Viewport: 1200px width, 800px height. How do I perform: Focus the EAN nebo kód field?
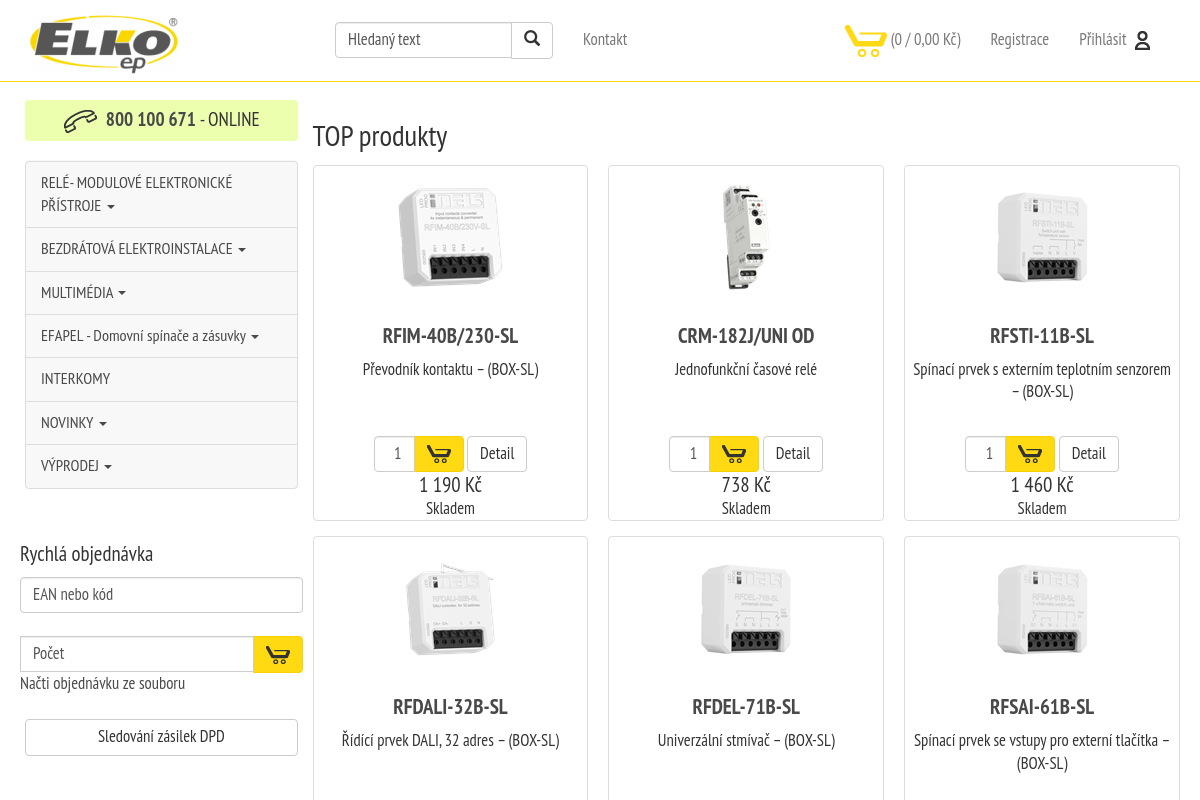click(161, 595)
